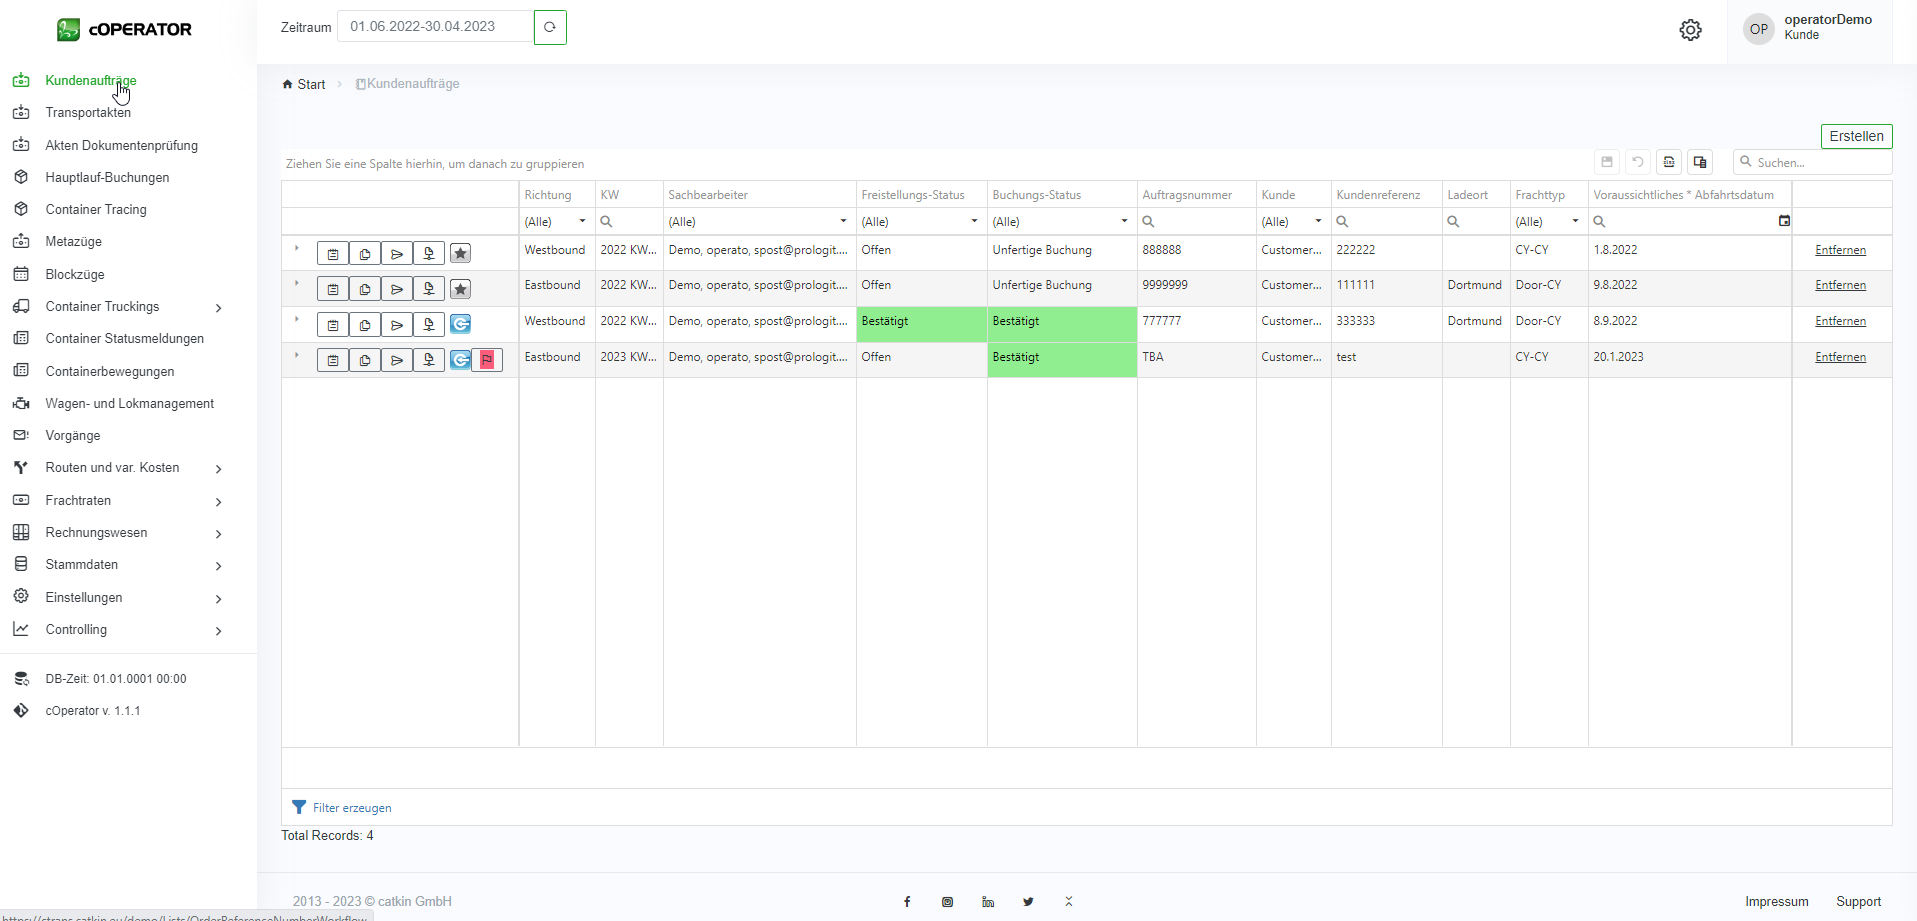Image resolution: width=1917 pixels, height=921 pixels.
Task: Click the send arrow icon in the 9999999 row
Action: (397, 289)
